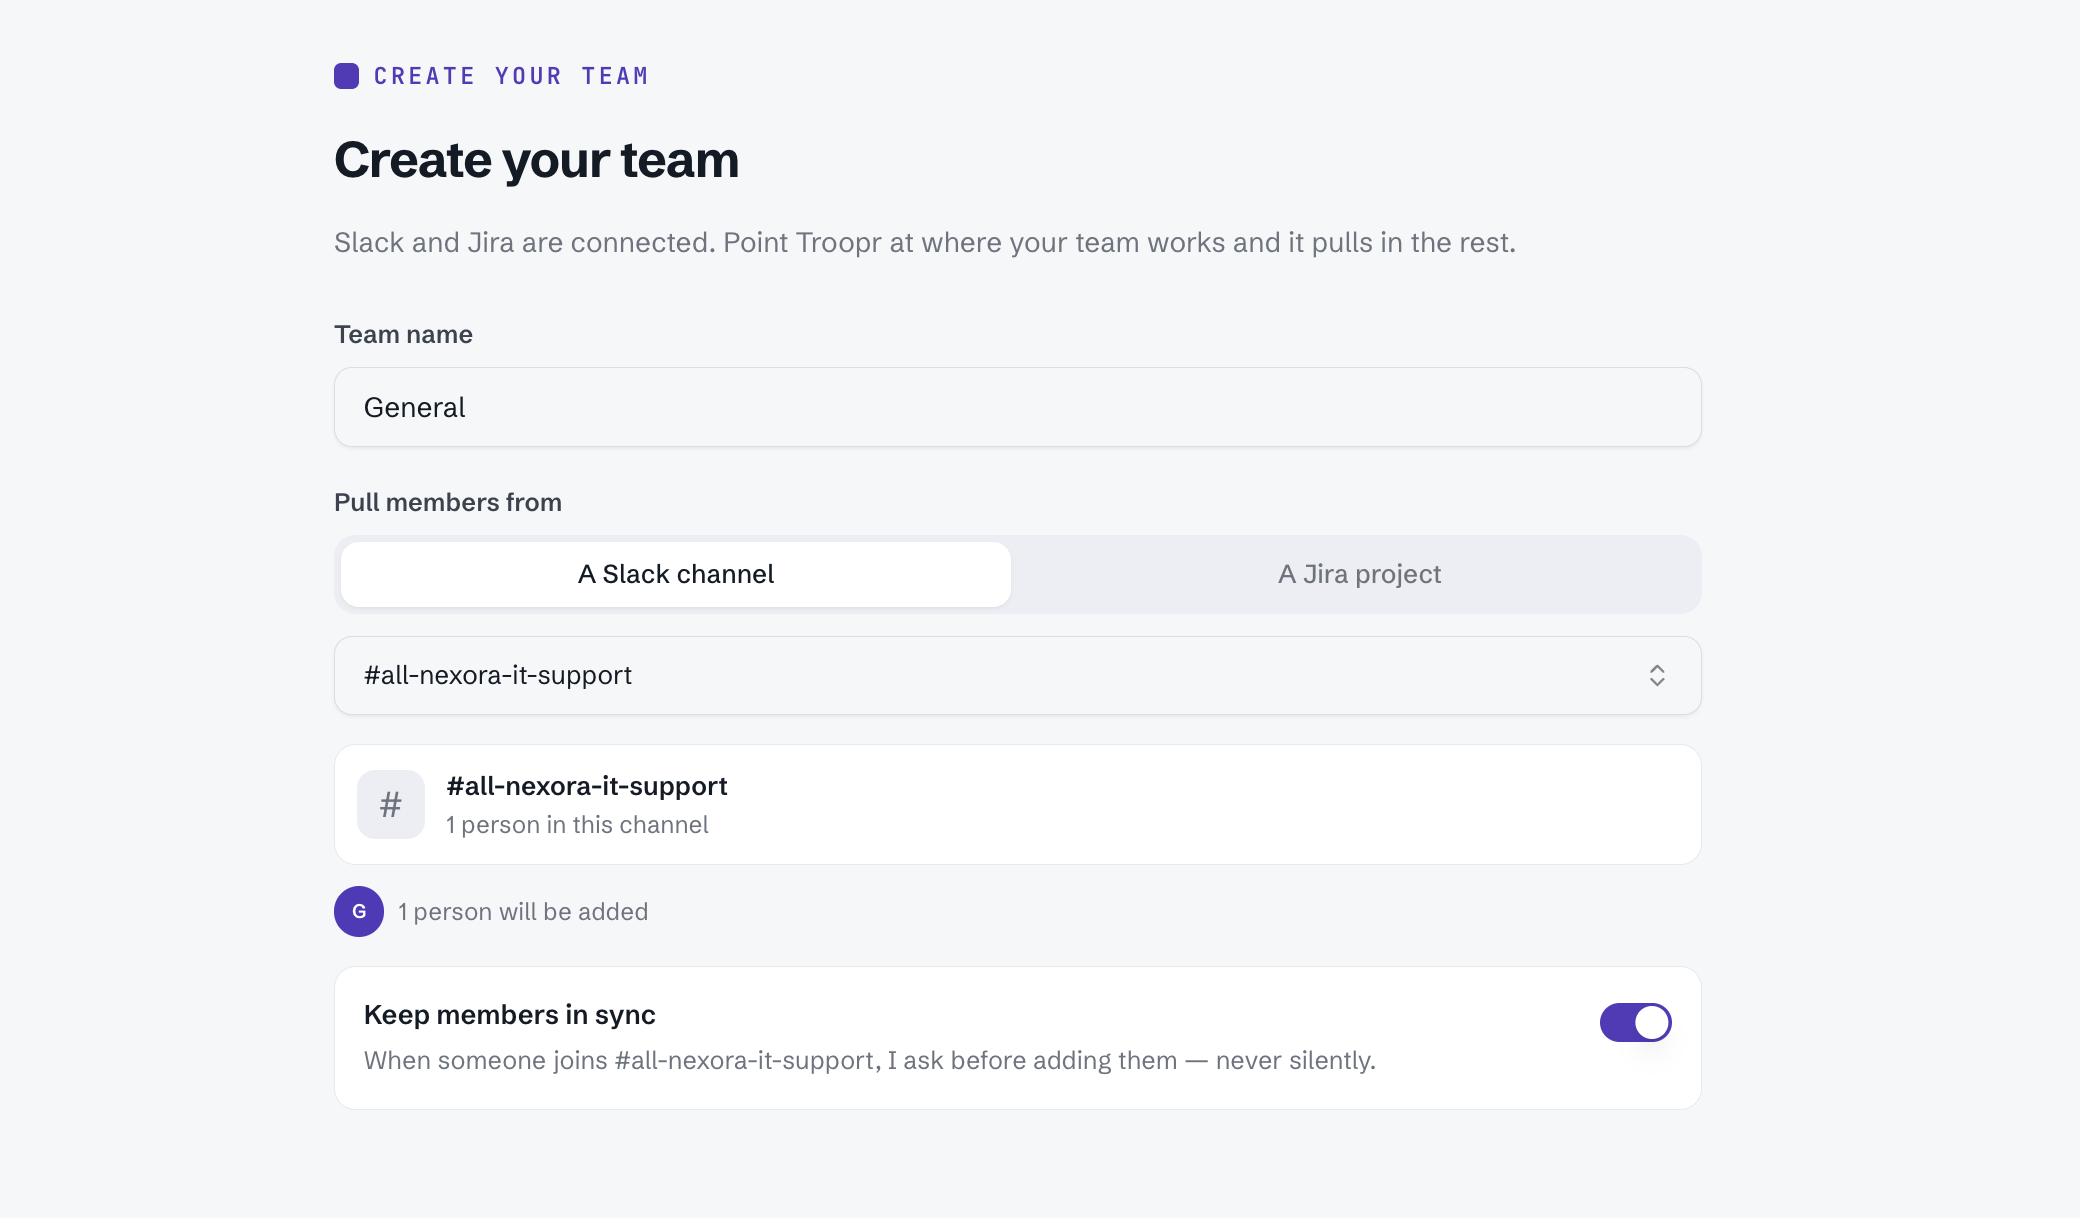Click '1 person will be added' text
Screen dimensions: 2080x1218
point(523,912)
